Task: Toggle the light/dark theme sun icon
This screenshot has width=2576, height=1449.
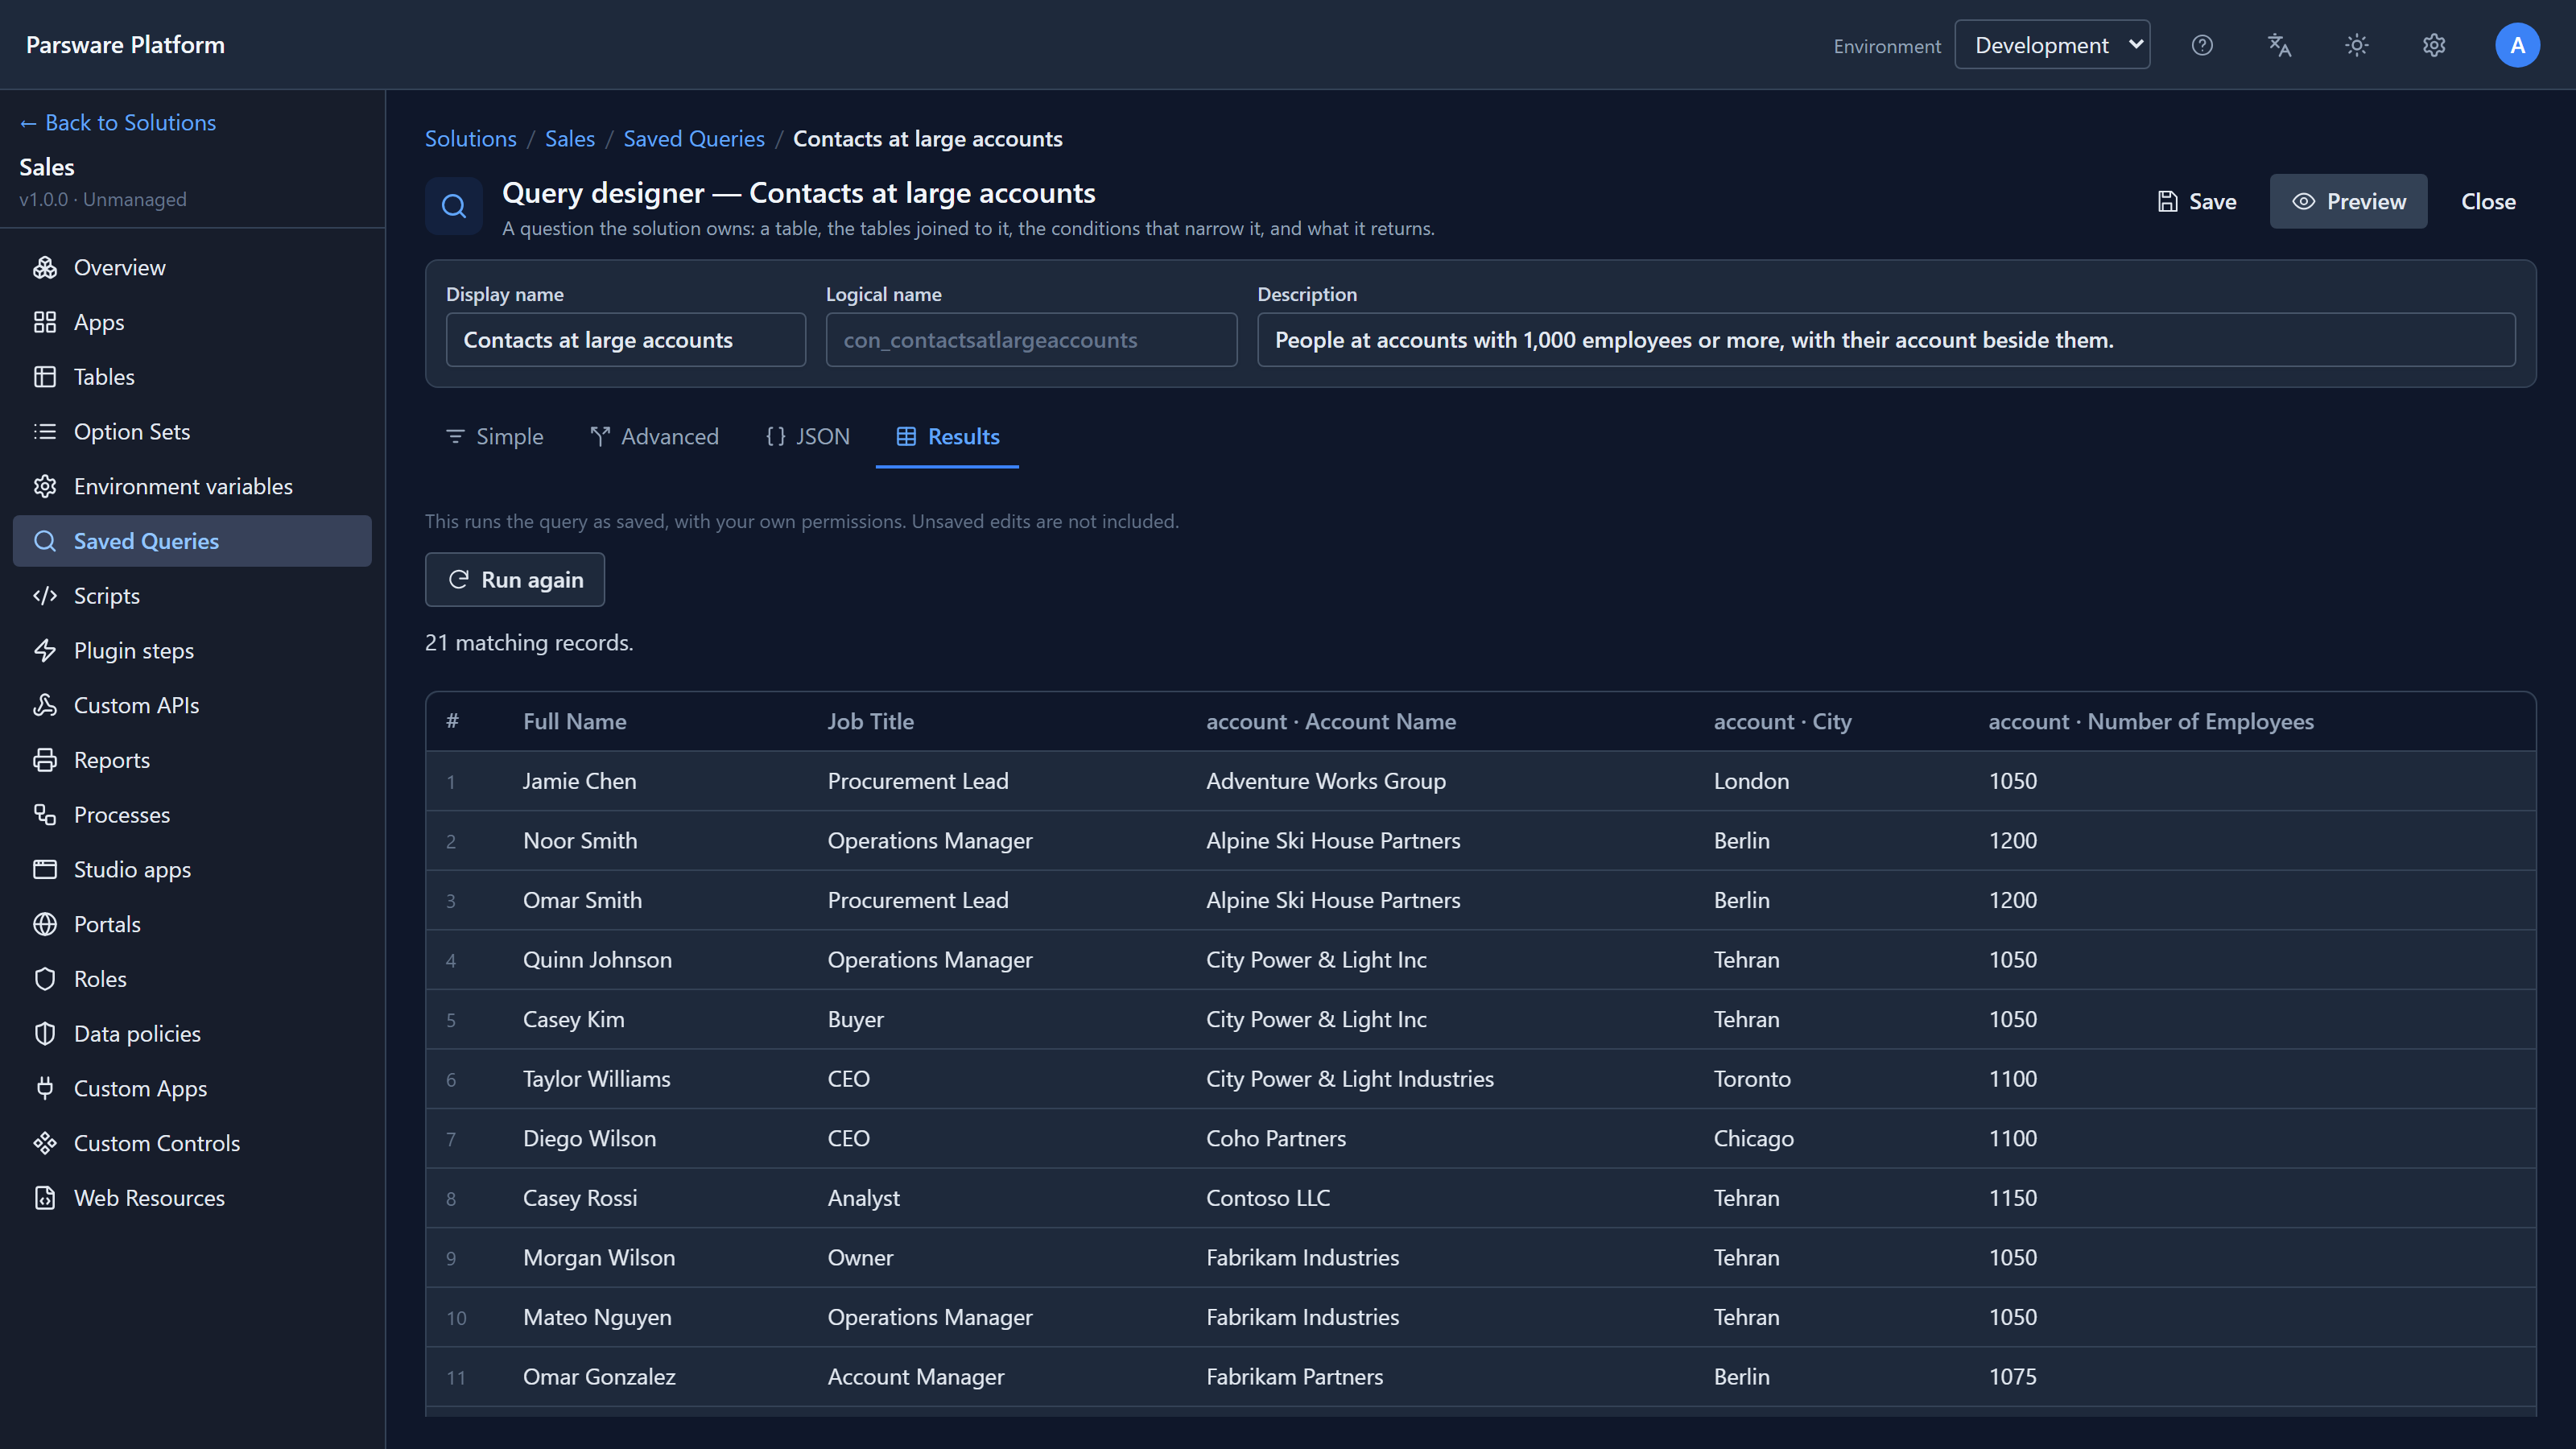Action: pos(2357,45)
